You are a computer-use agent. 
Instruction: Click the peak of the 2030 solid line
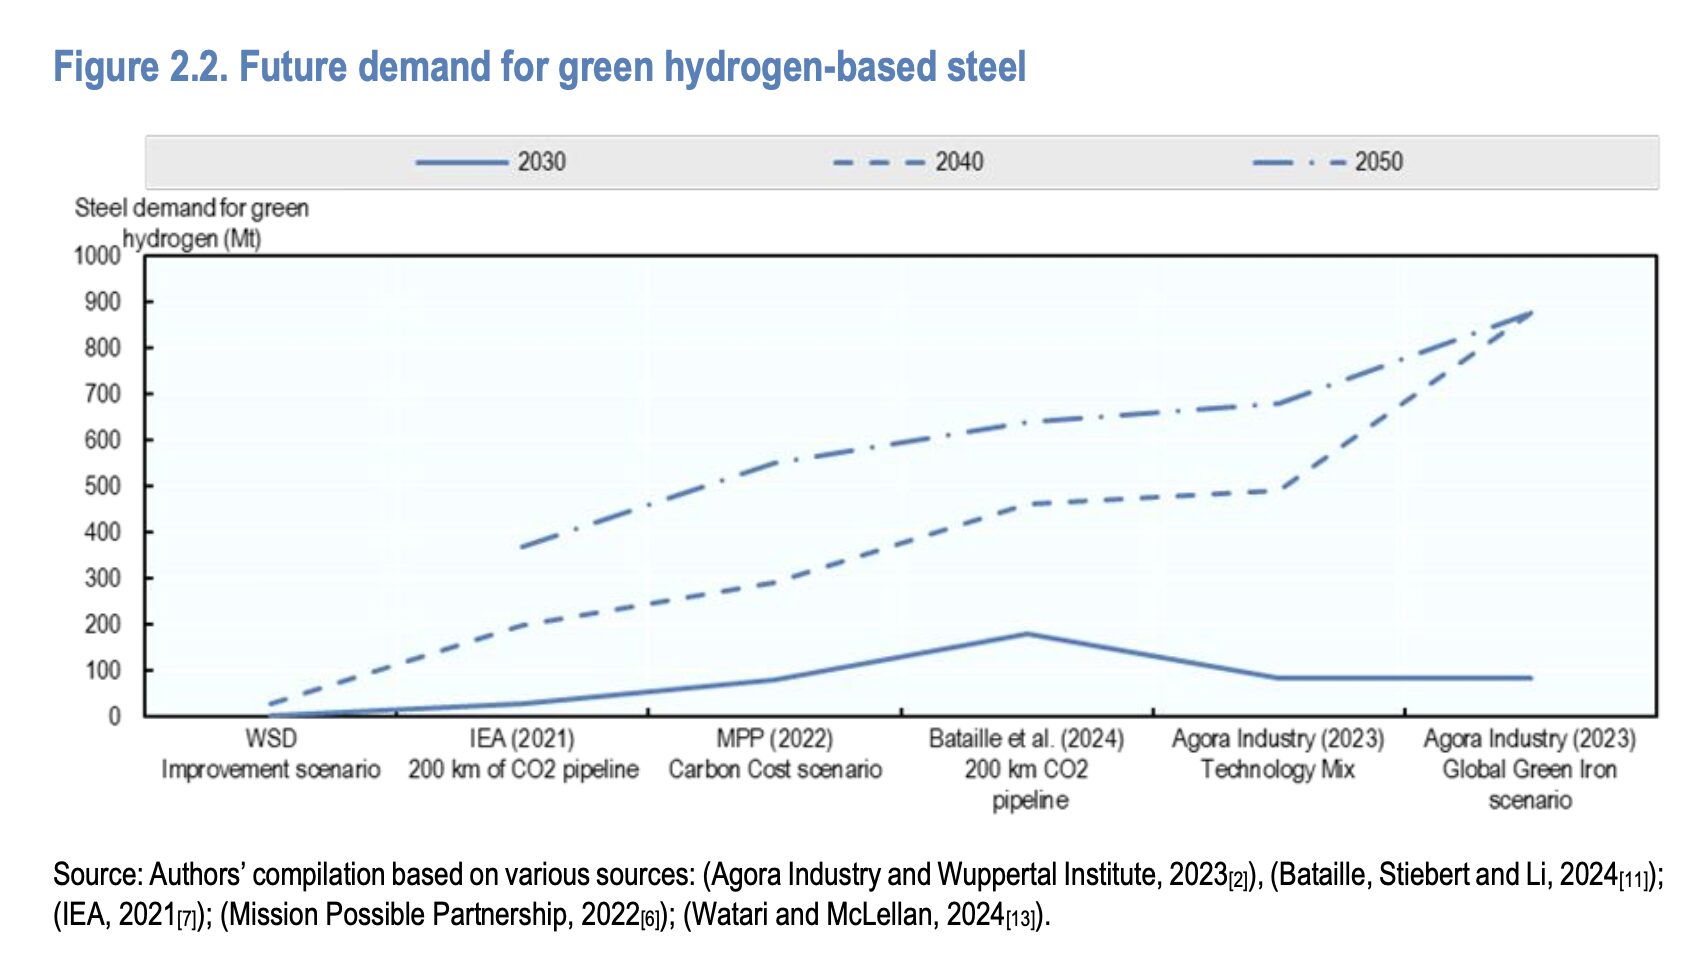1025,633
